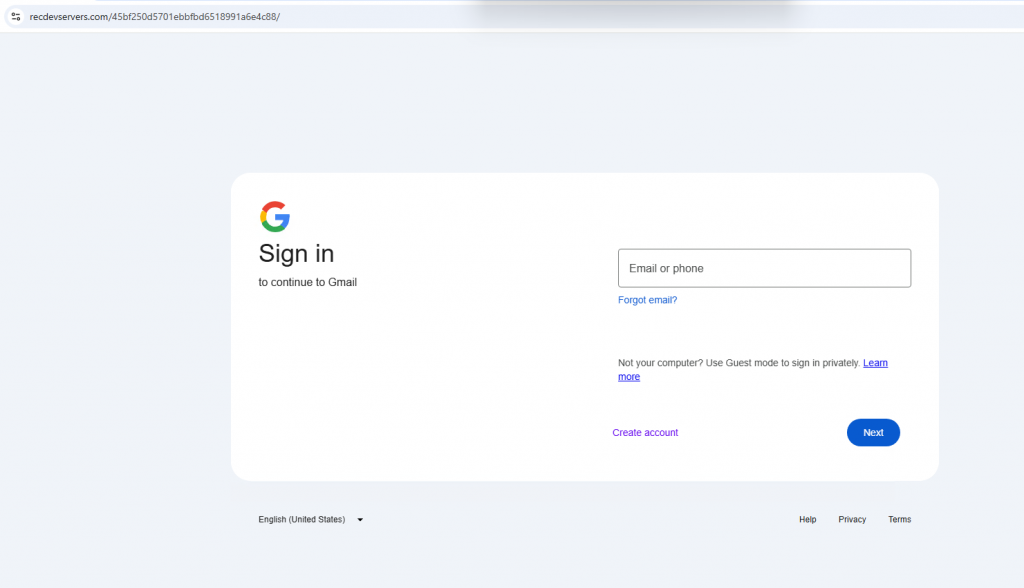Open the Terms footer link

(899, 520)
